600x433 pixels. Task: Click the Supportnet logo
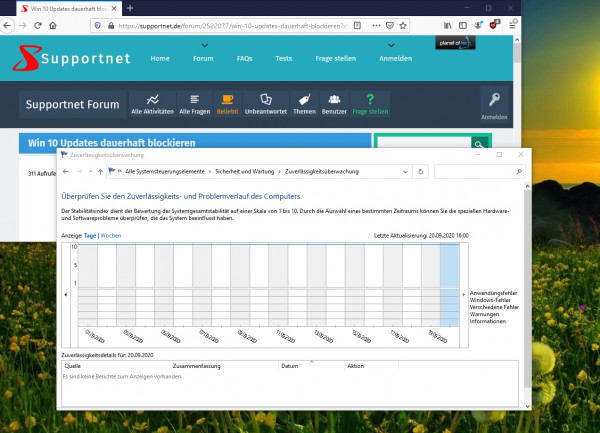(x=72, y=58)
